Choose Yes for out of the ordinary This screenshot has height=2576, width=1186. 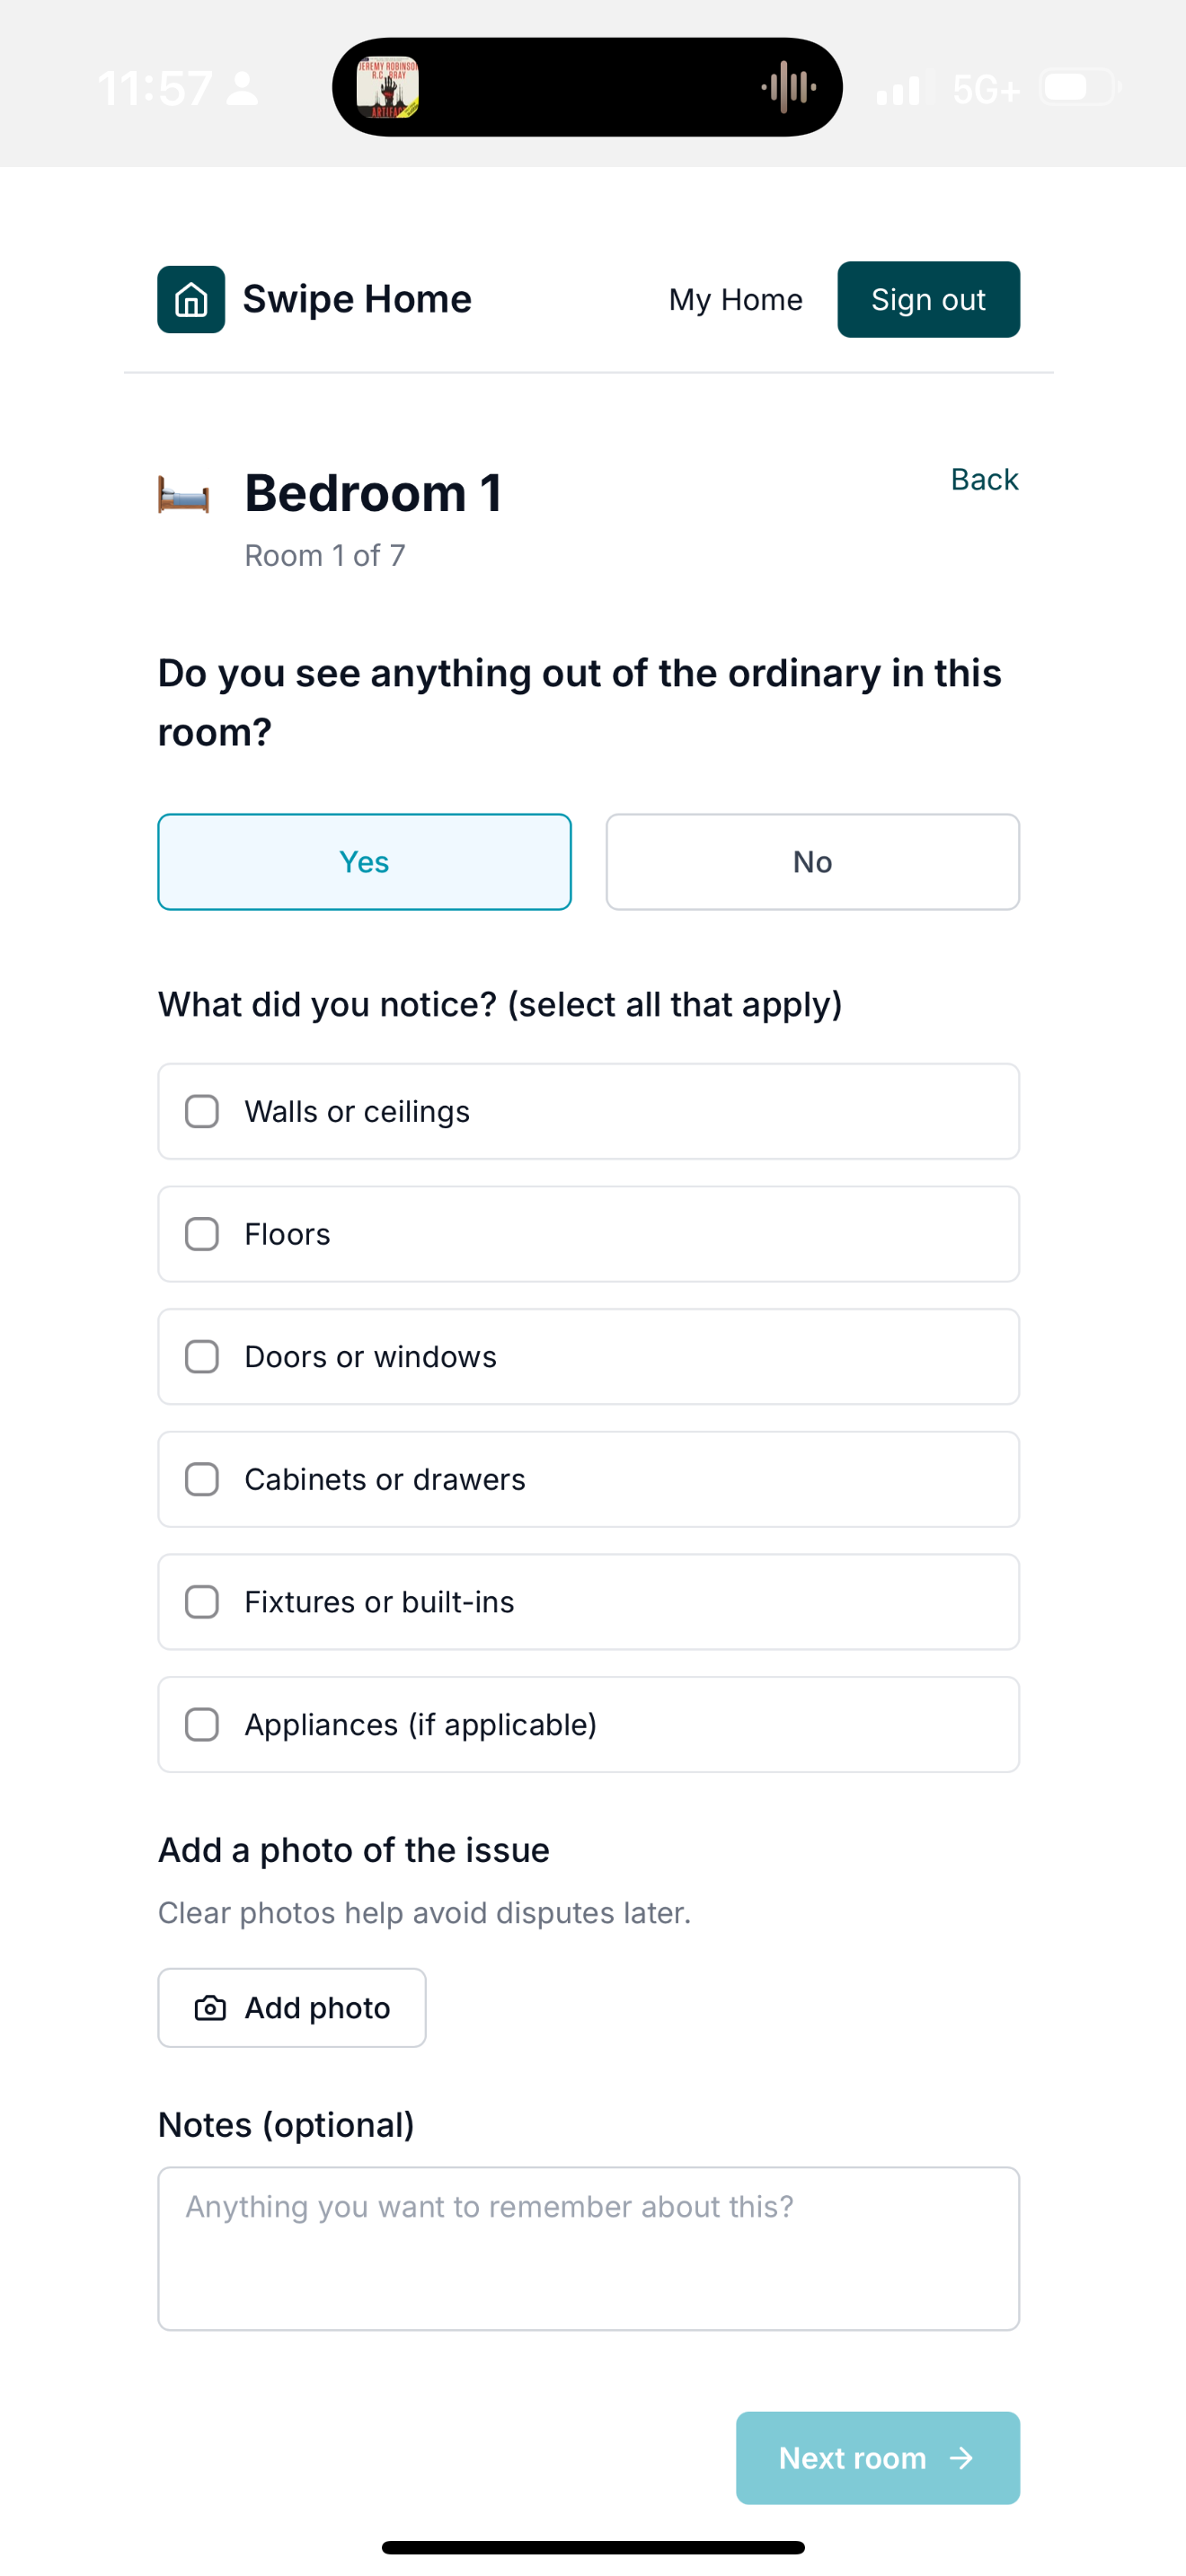tap(364, 862)
